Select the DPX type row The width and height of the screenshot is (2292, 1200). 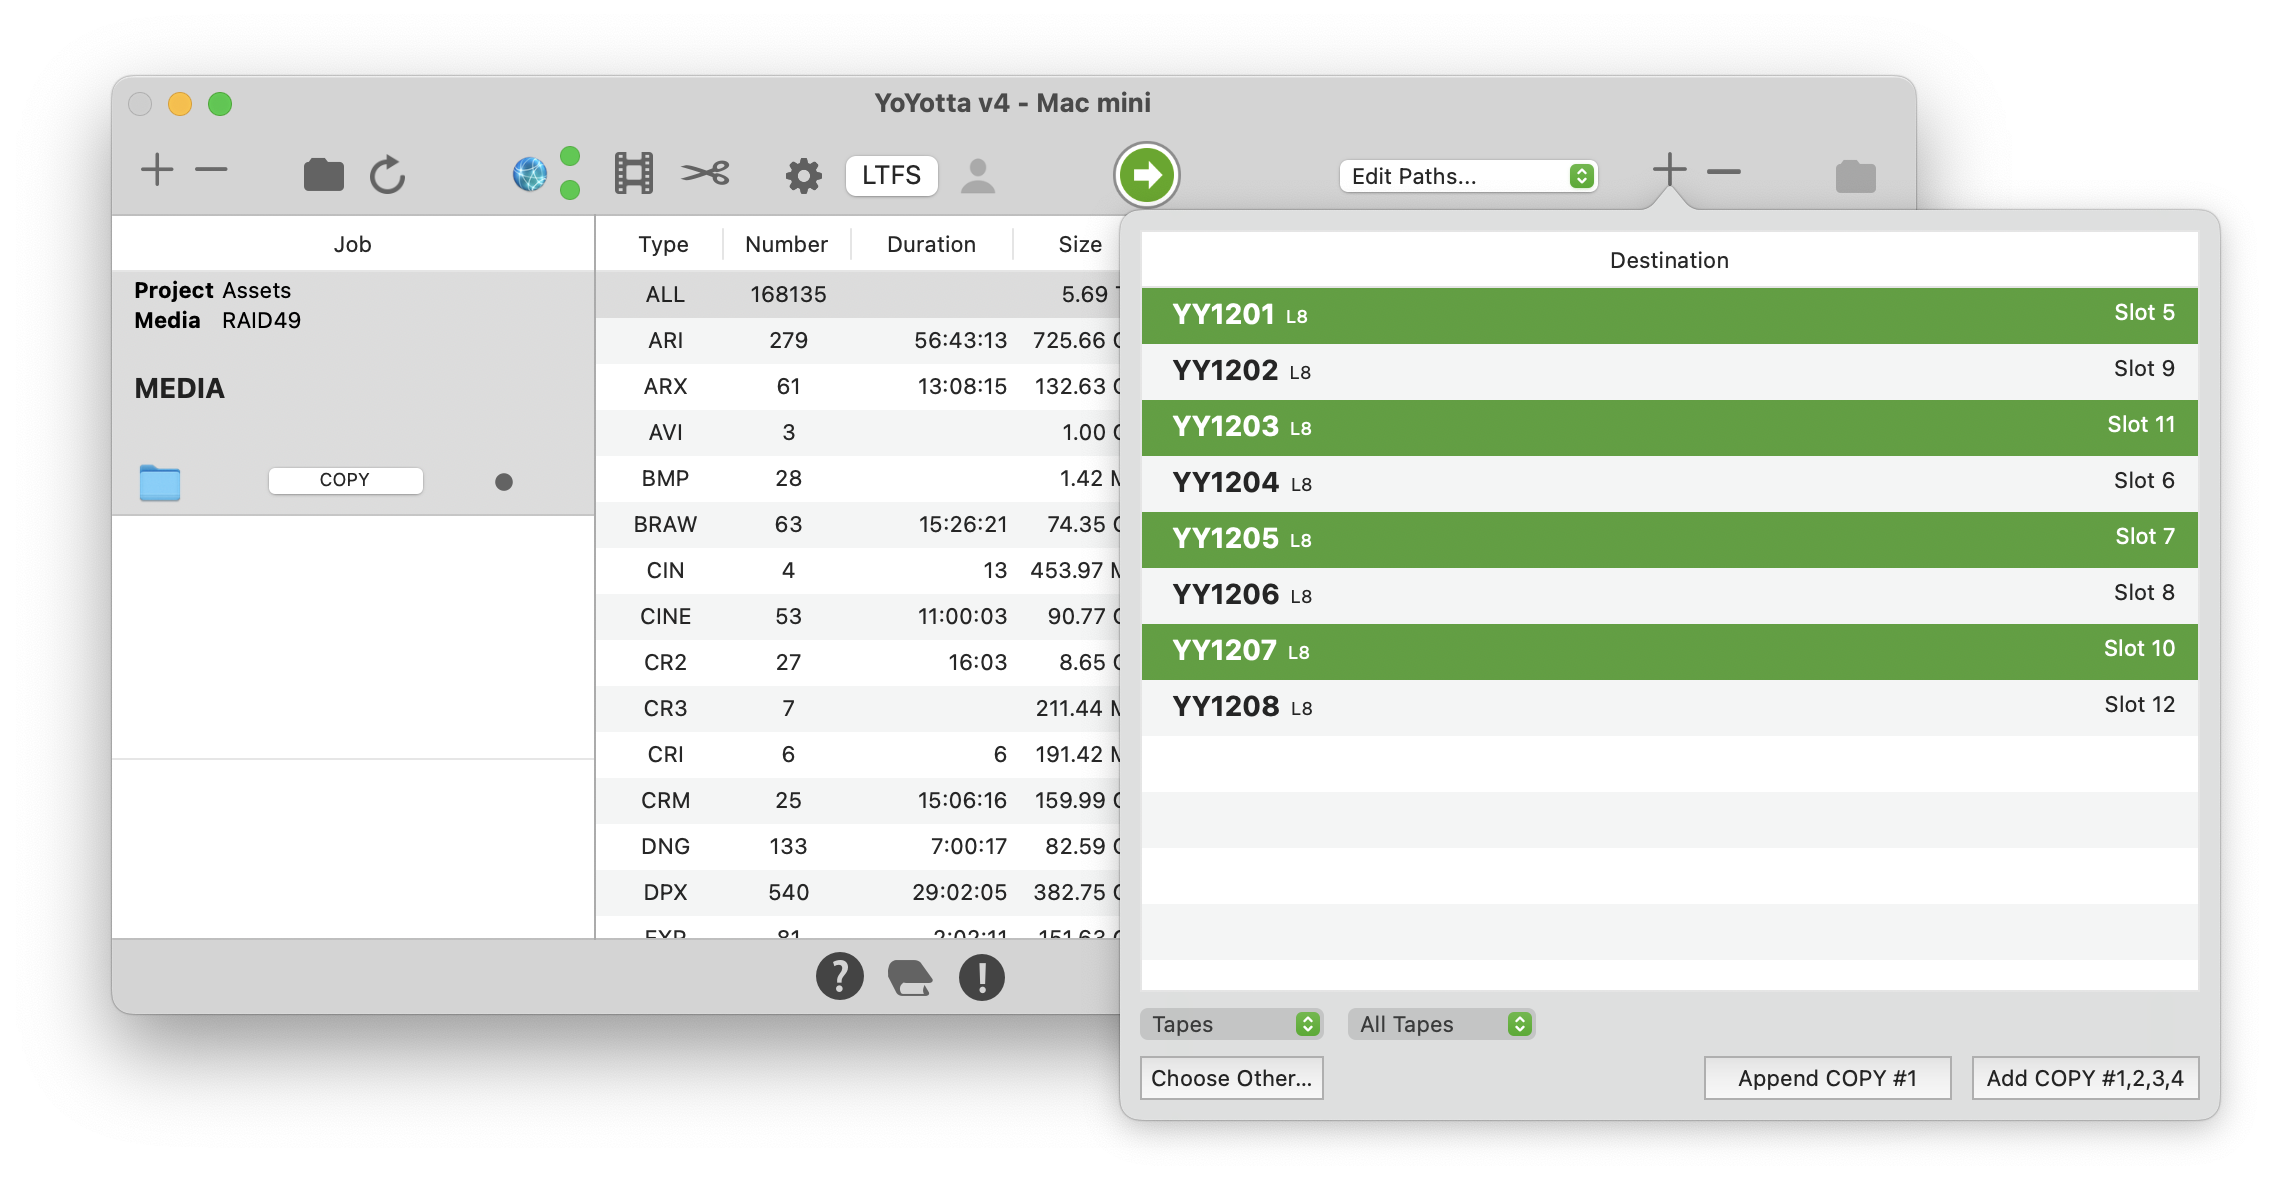pyautogui.click(x=858, y=892)
